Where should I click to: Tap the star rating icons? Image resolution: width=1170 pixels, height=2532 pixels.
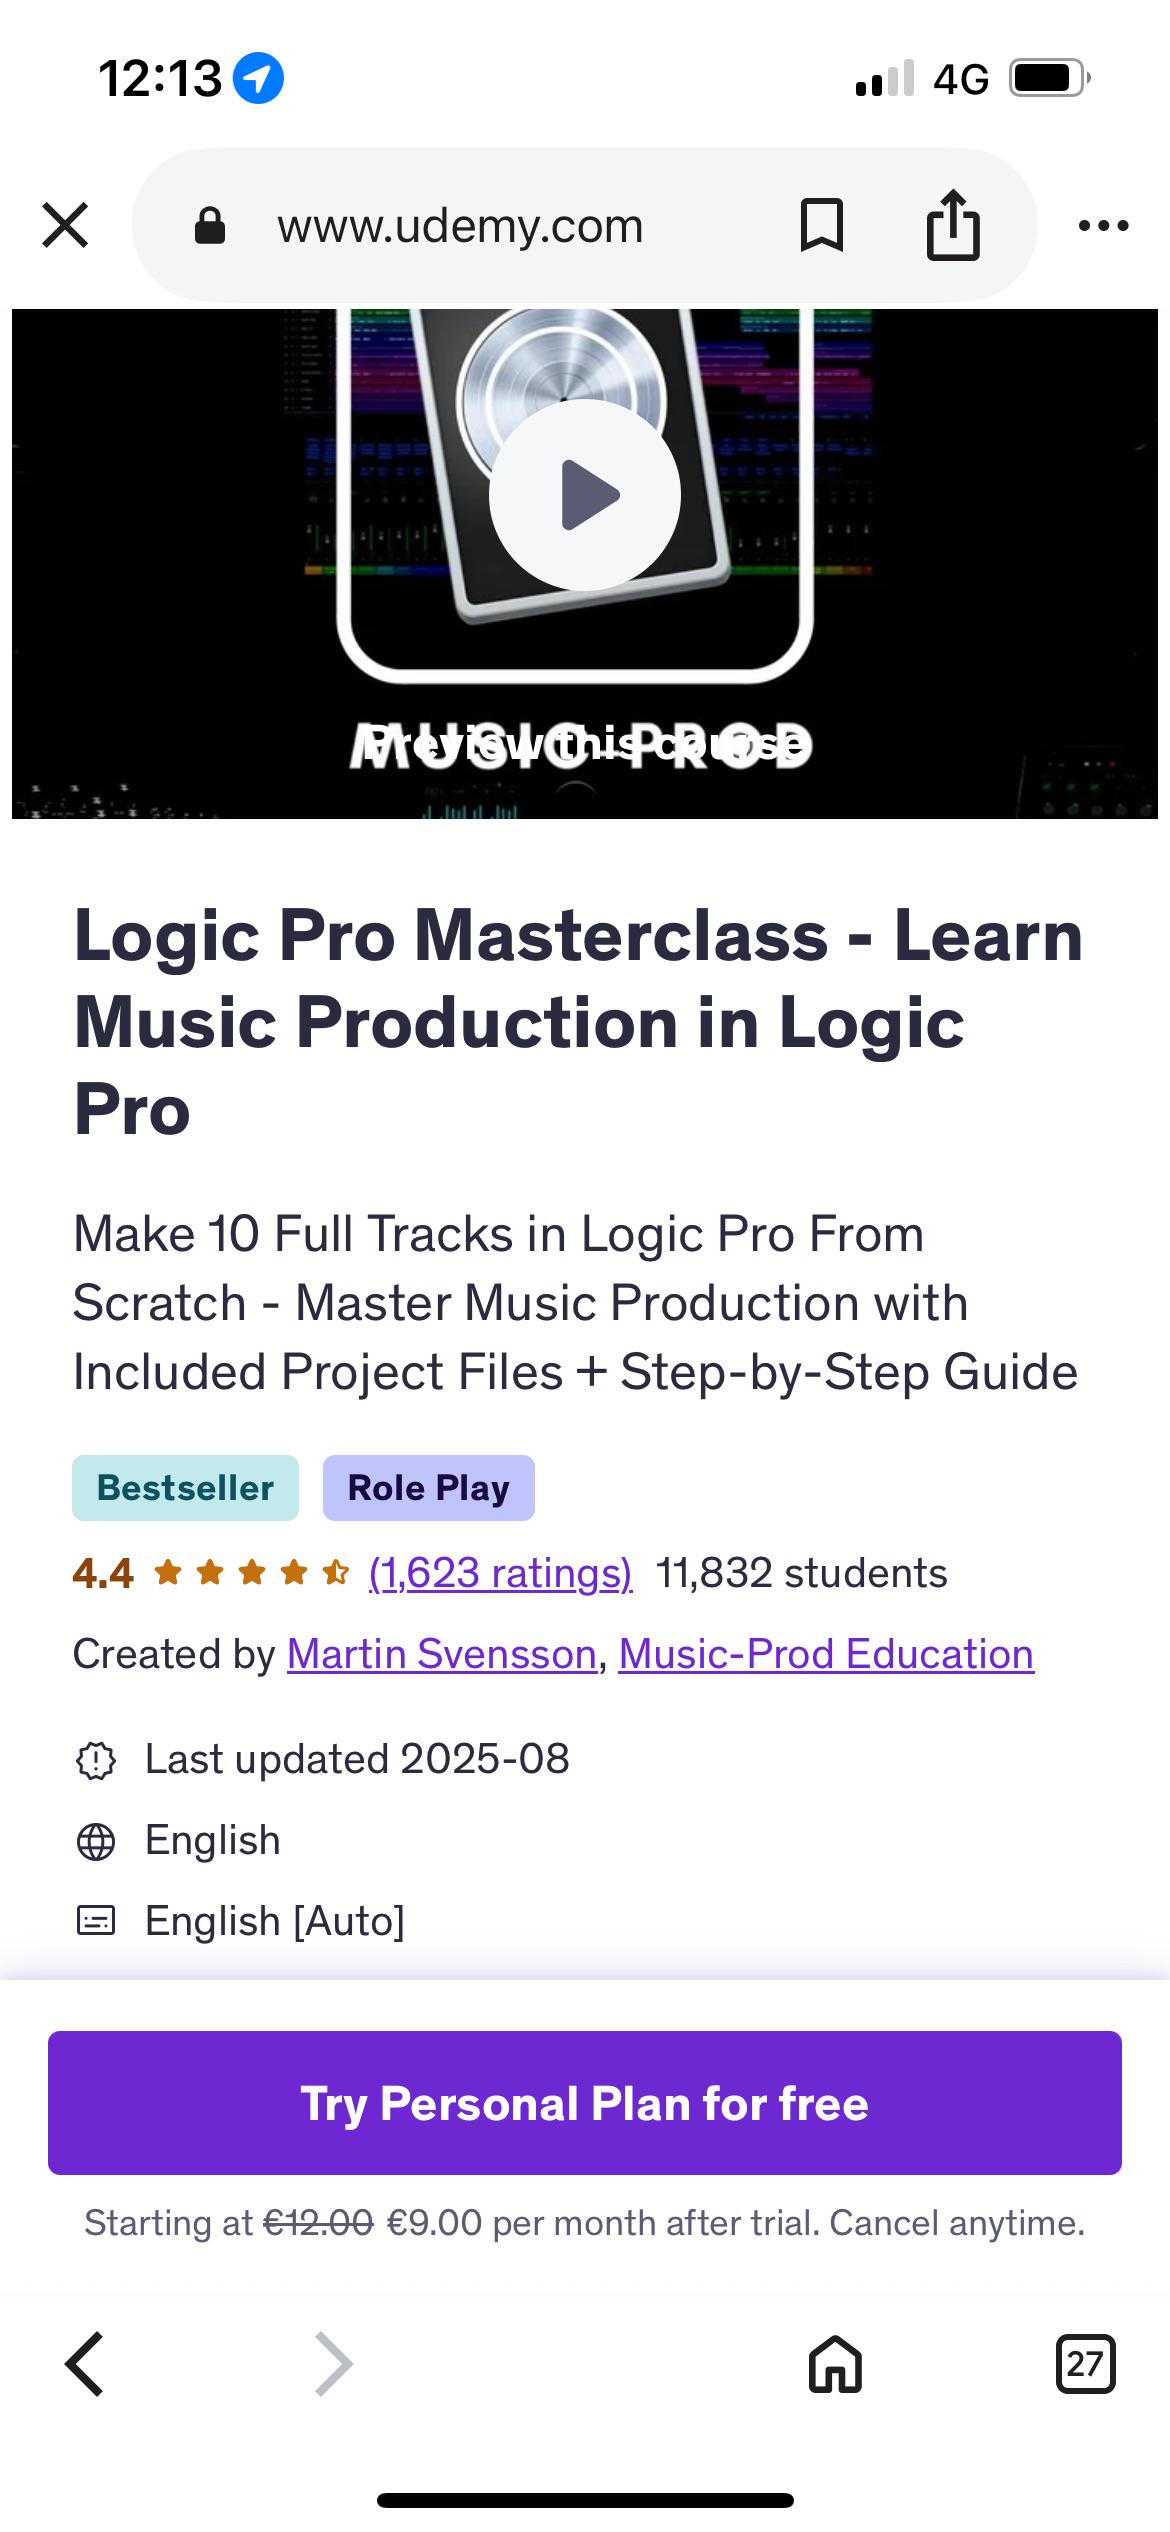pos(251,1573)
